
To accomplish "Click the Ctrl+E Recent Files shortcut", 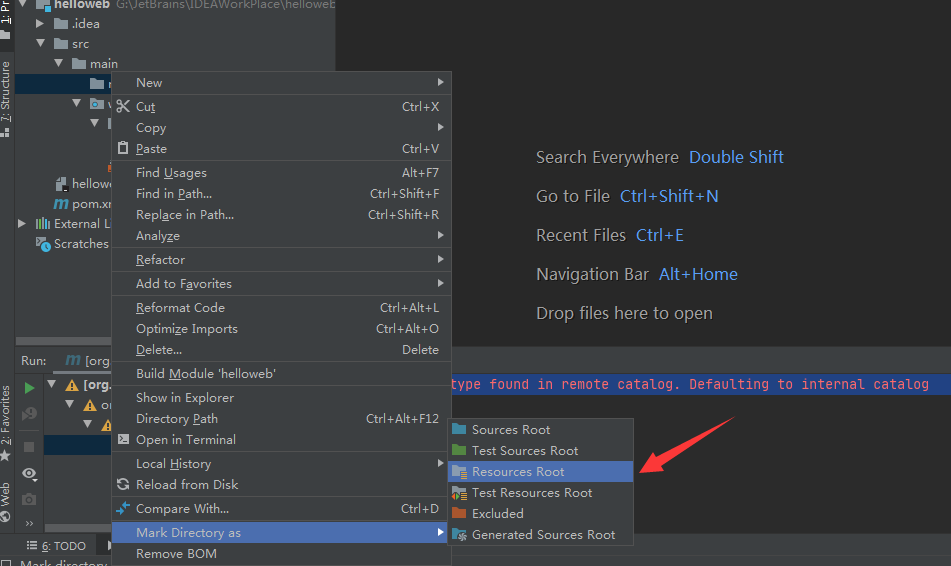I will (660, 235).
